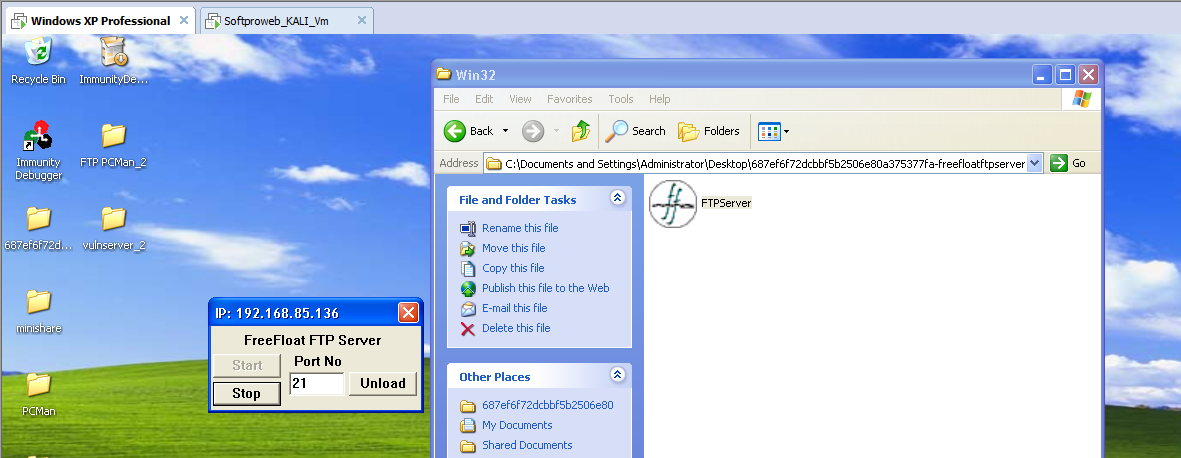This screenshot has width=1181, height=458.
Task: Collapse the Other Places panel
Action: click(x=618, y=374)
